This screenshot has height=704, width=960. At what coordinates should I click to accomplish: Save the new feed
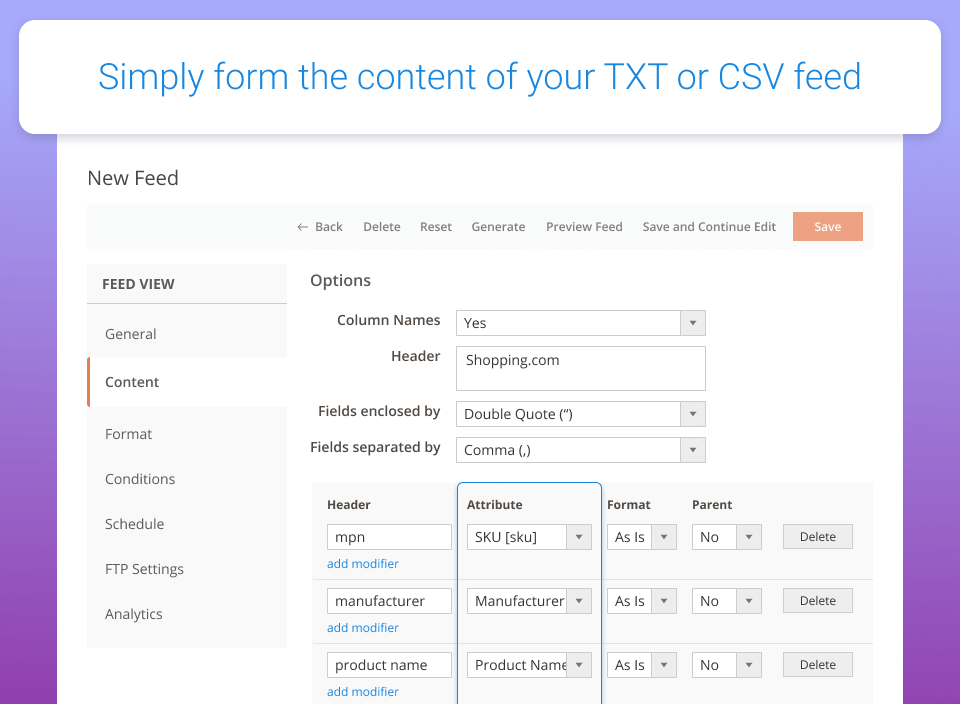[x=827, y=226]
